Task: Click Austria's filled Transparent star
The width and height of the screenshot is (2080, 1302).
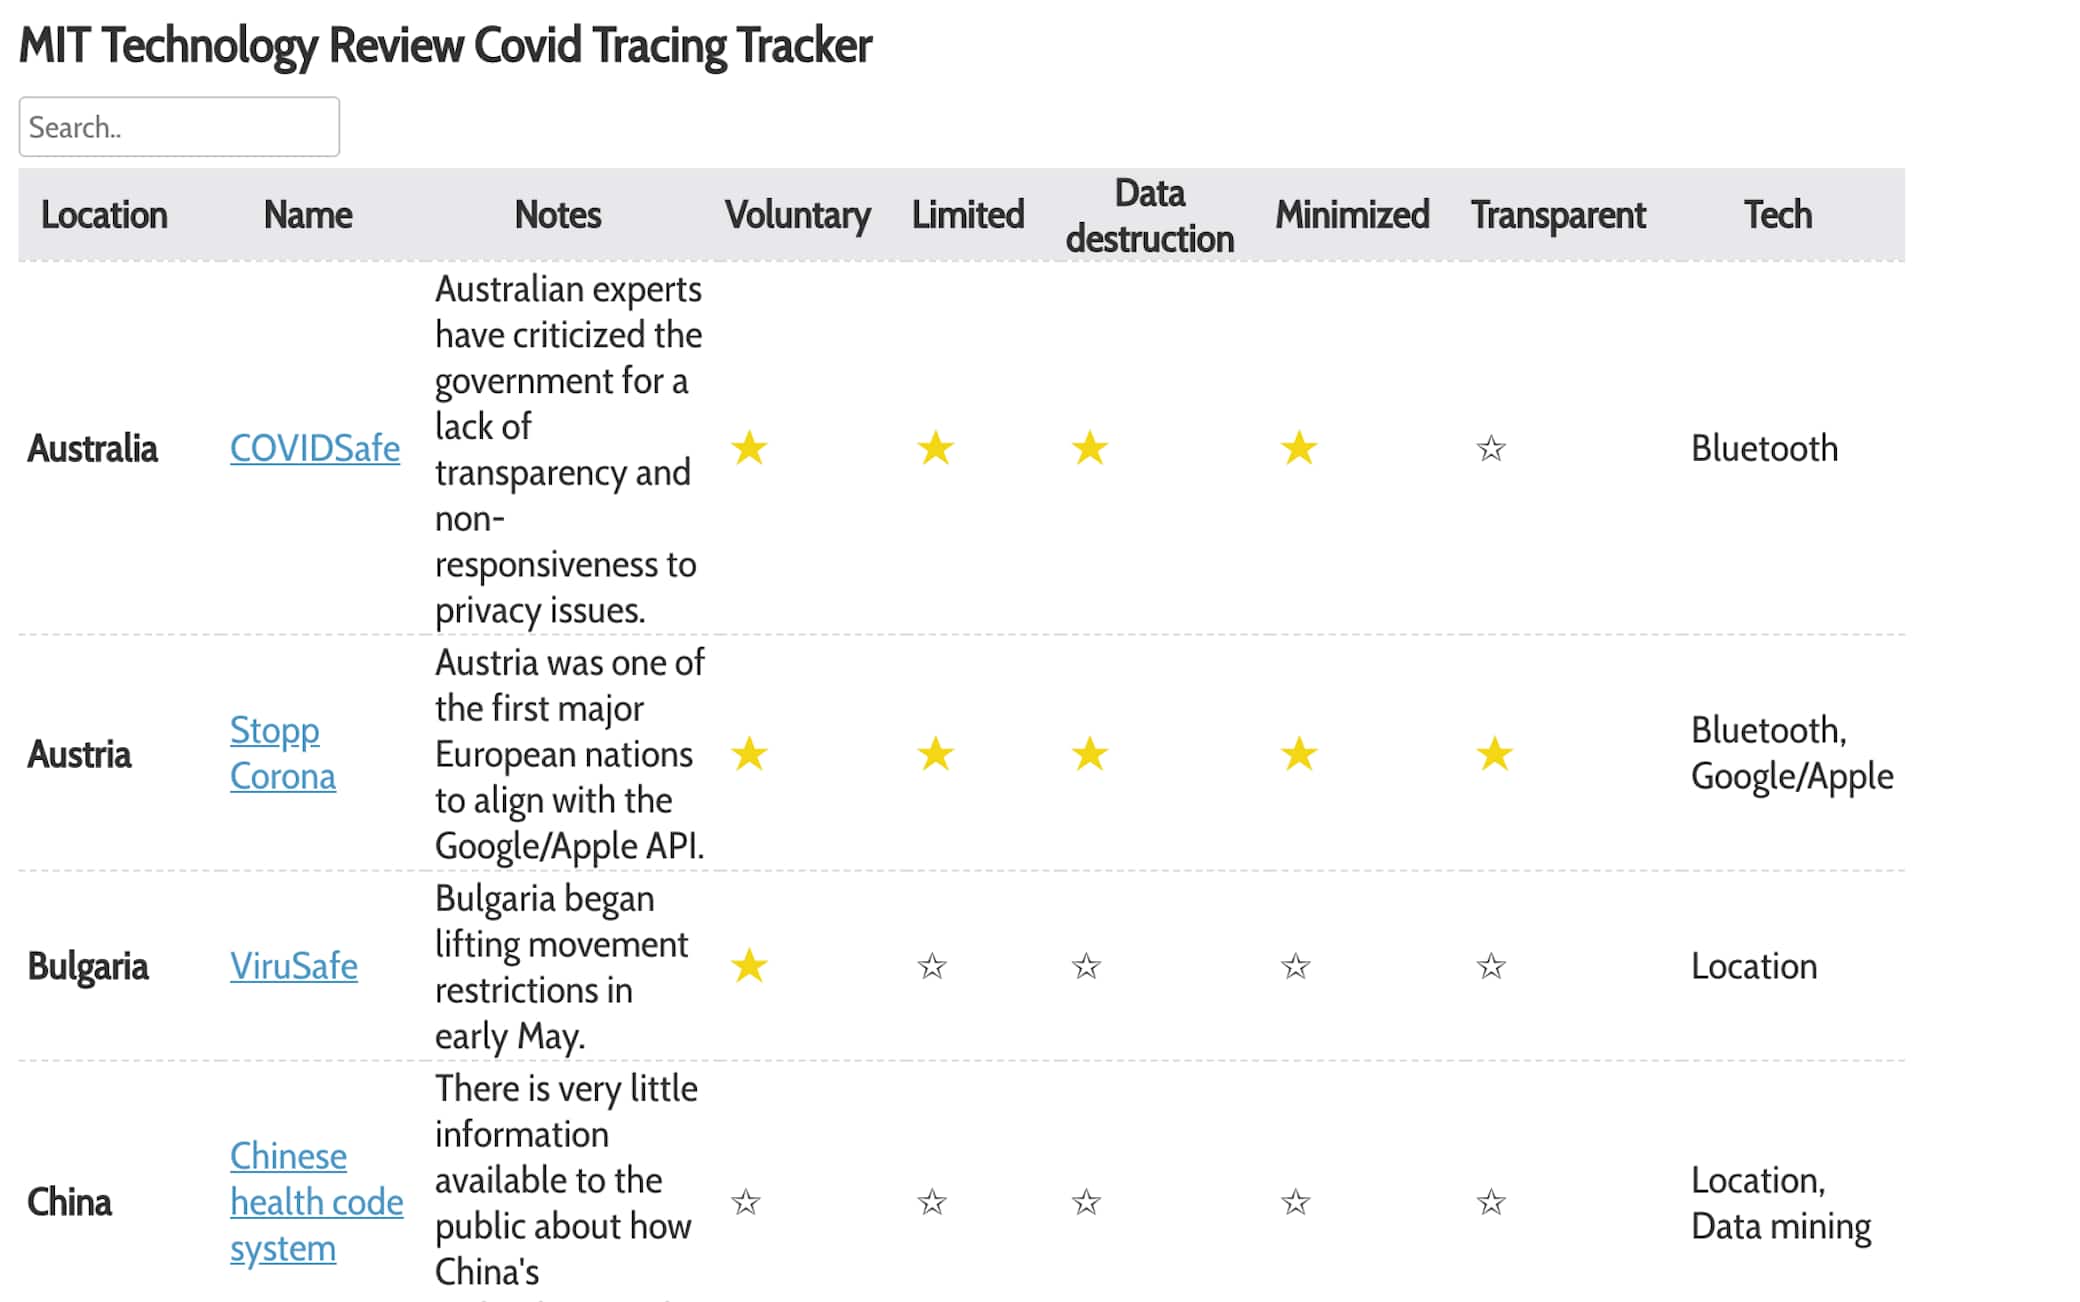Action: (1494, 754)
